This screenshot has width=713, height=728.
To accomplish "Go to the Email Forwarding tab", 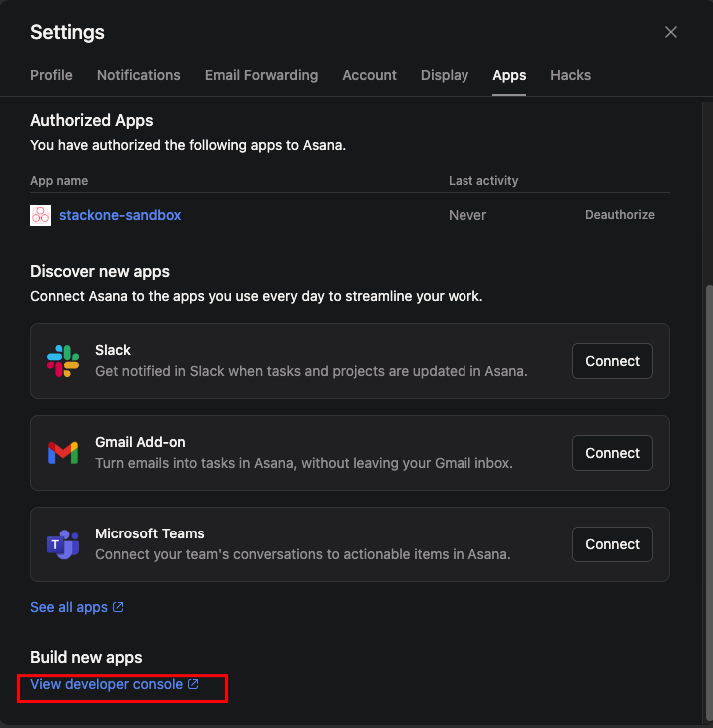I will [261, 75].
